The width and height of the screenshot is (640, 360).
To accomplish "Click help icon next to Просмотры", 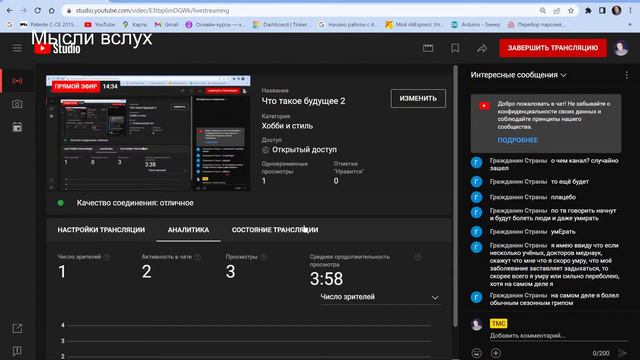I will coord(263,257).
